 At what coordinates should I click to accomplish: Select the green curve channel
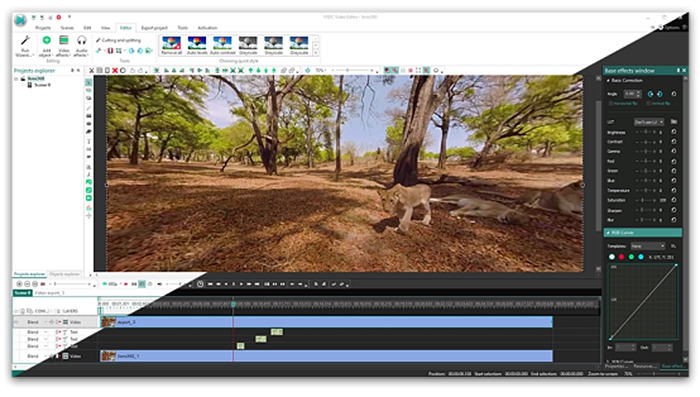point(631,257)
